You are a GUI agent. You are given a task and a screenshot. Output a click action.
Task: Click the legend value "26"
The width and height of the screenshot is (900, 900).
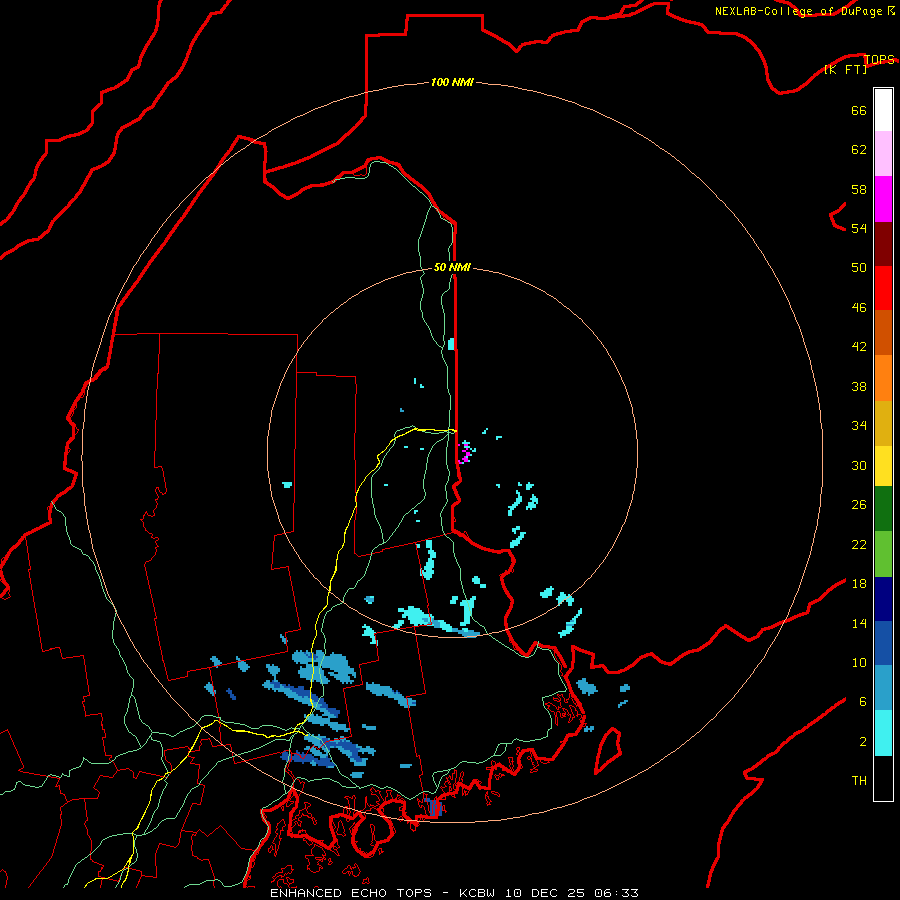859,505
